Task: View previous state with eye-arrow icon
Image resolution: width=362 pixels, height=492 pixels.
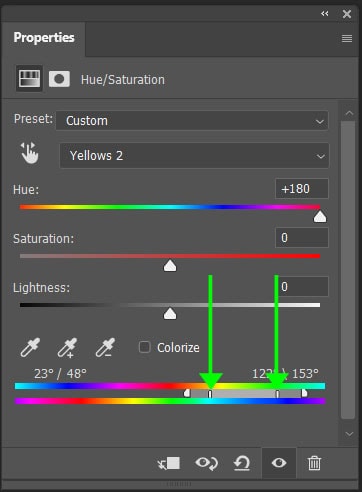Action: 207,463
